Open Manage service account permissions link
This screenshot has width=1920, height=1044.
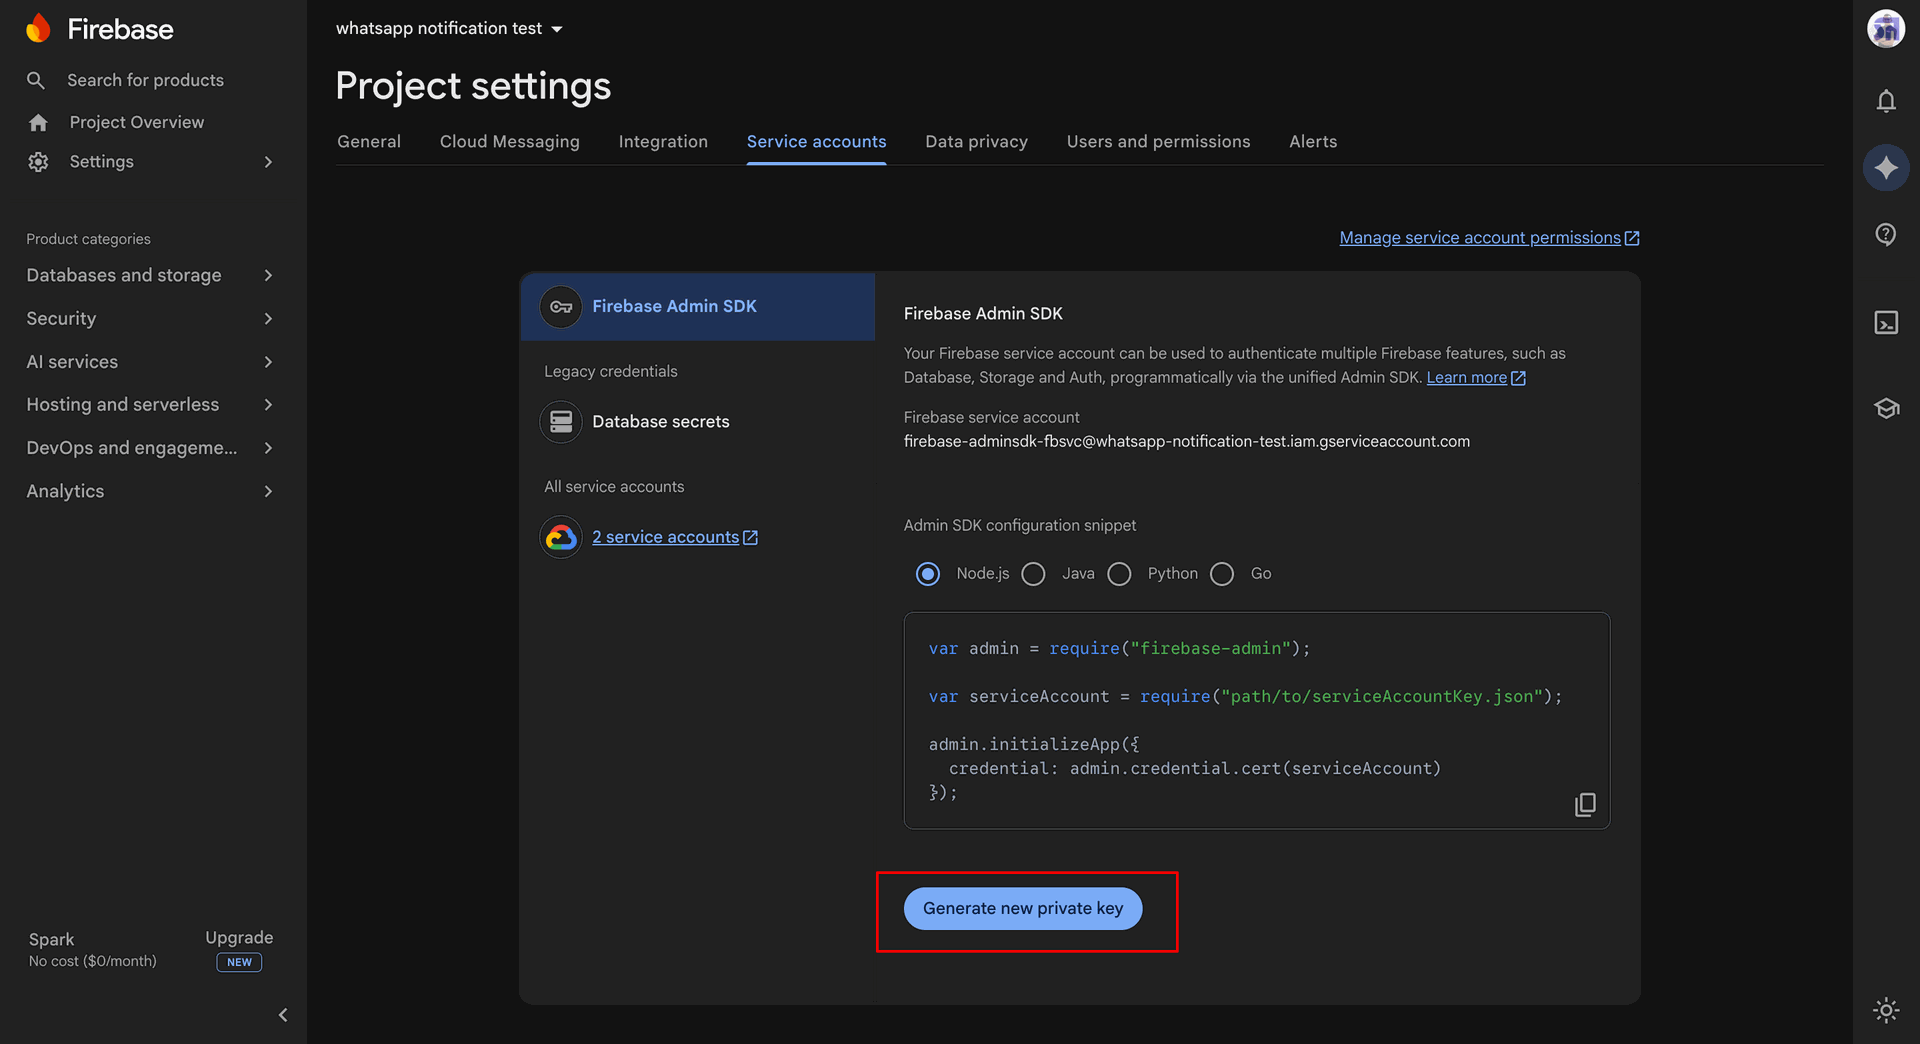1480,238
